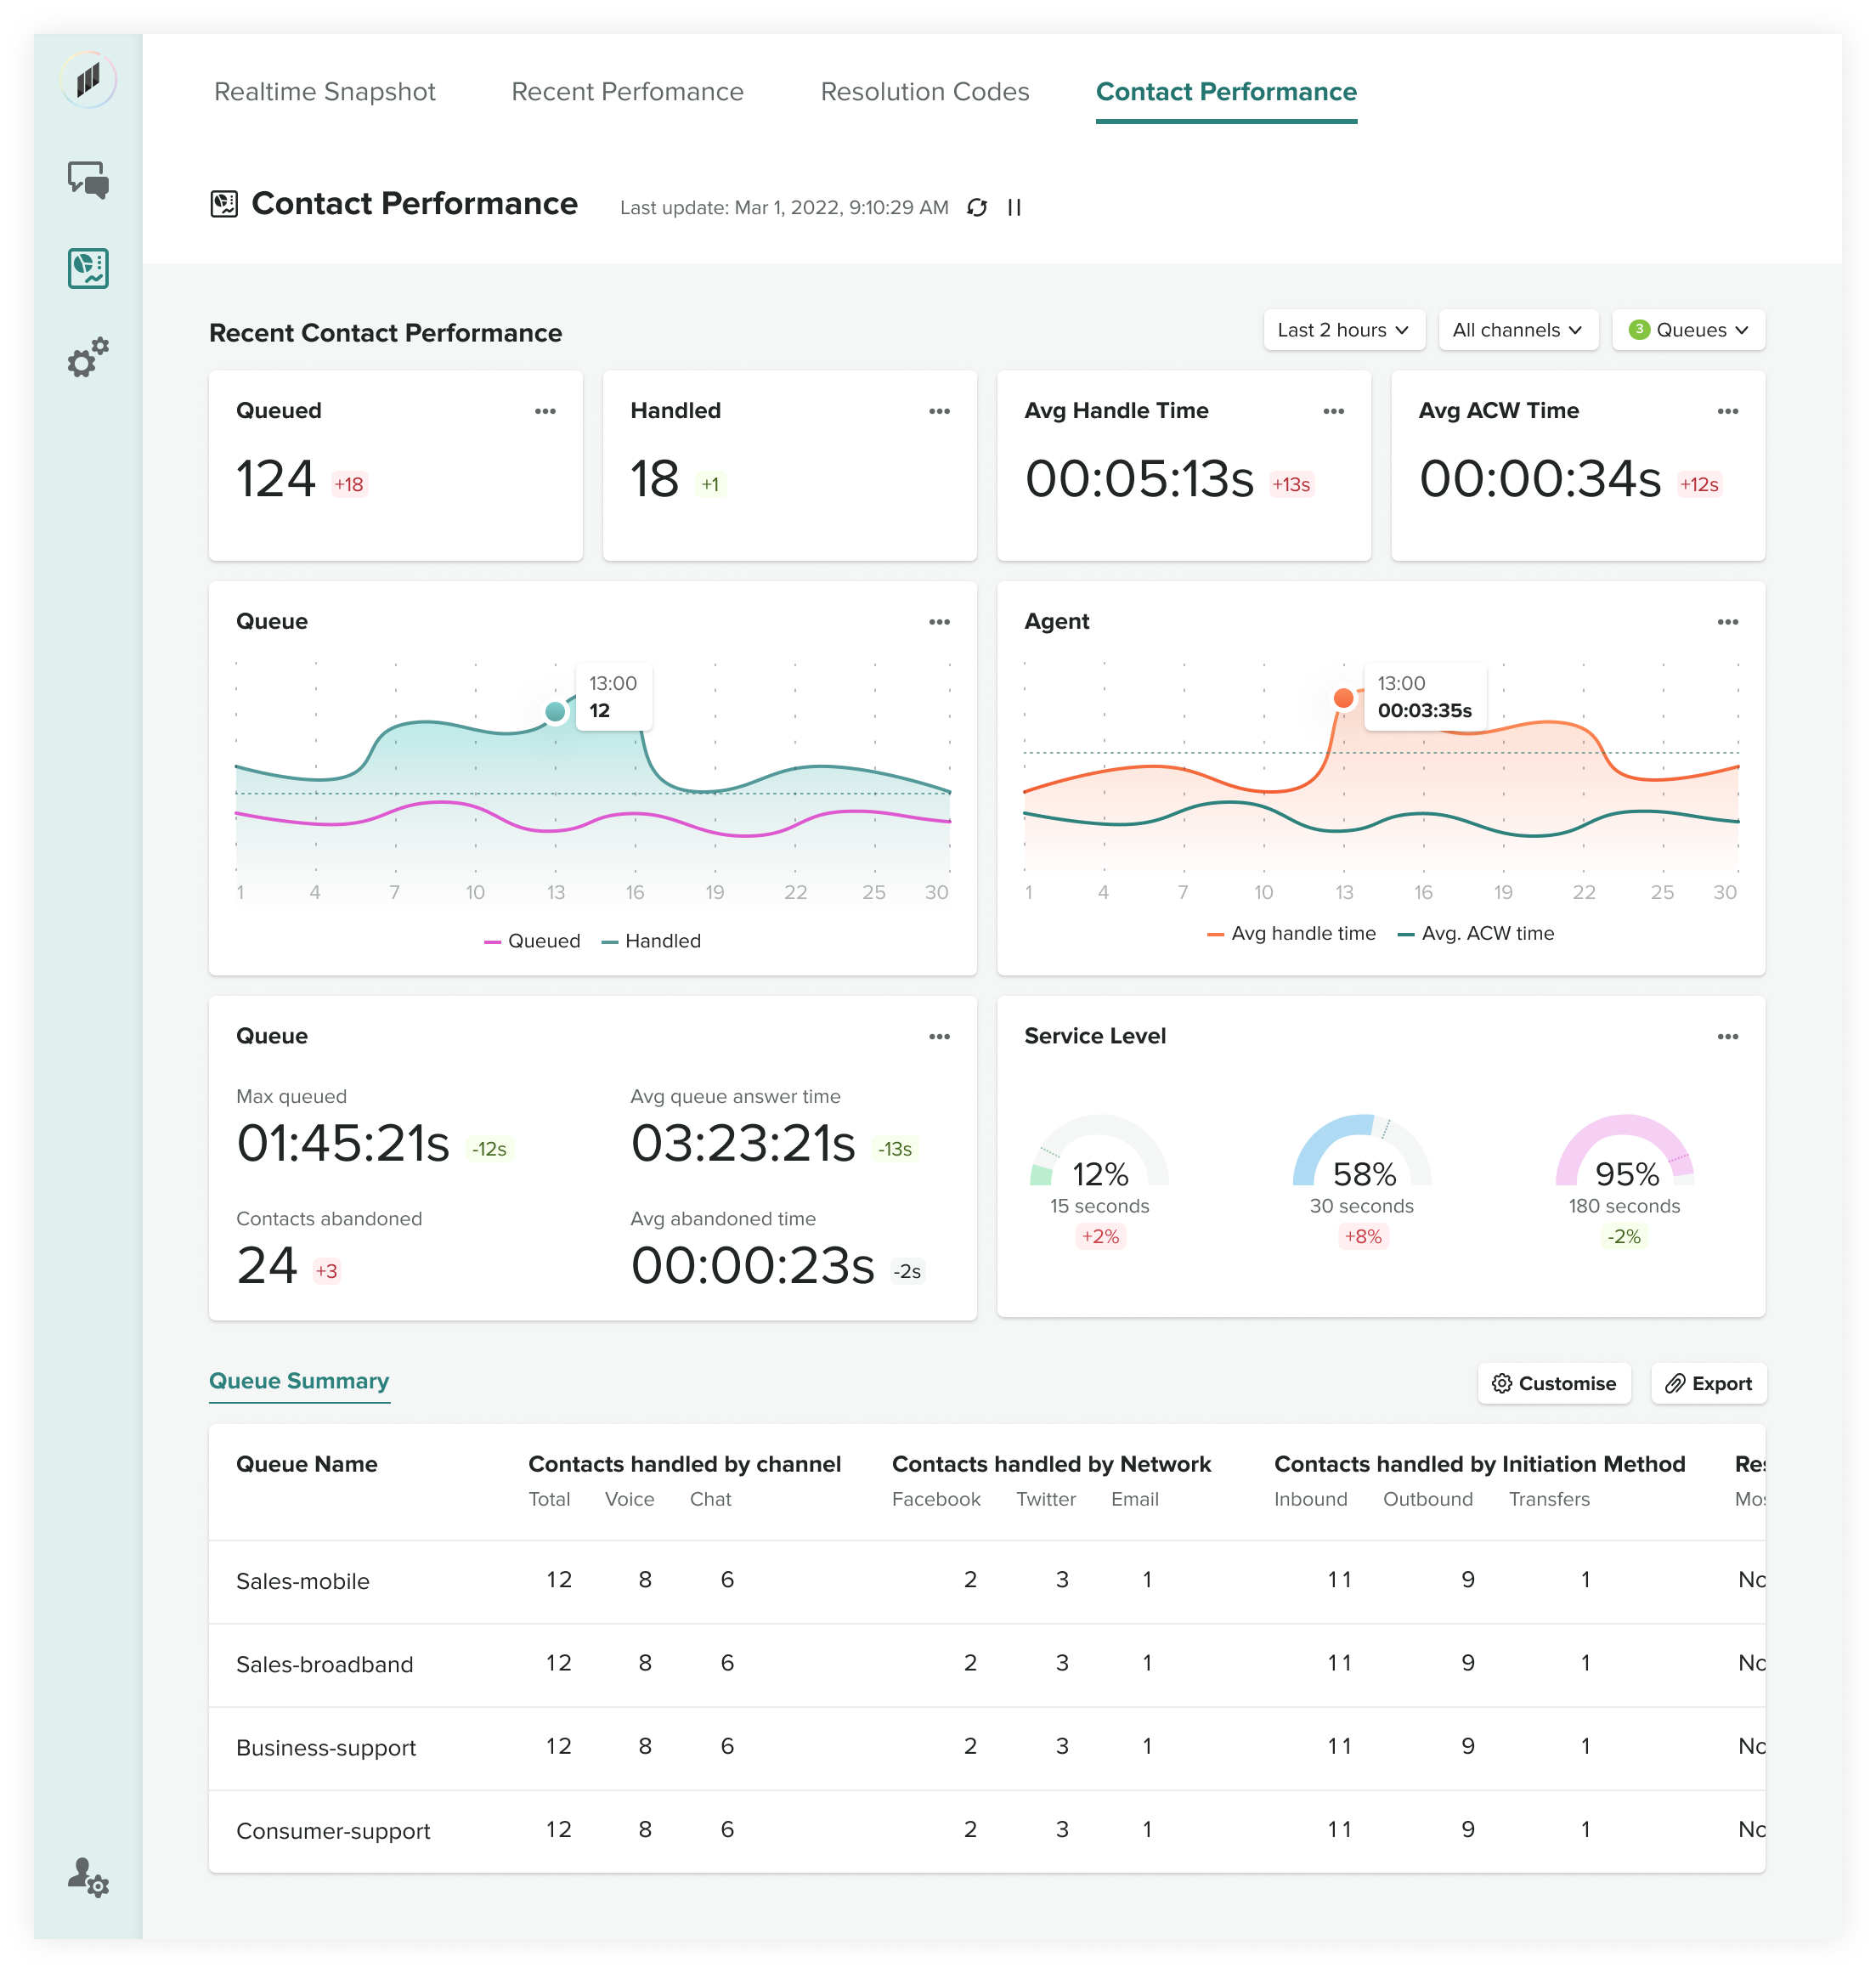1876x1973 pixels.
Task: Expand the Queues filter dropdown
Action: click(1688, 330)
